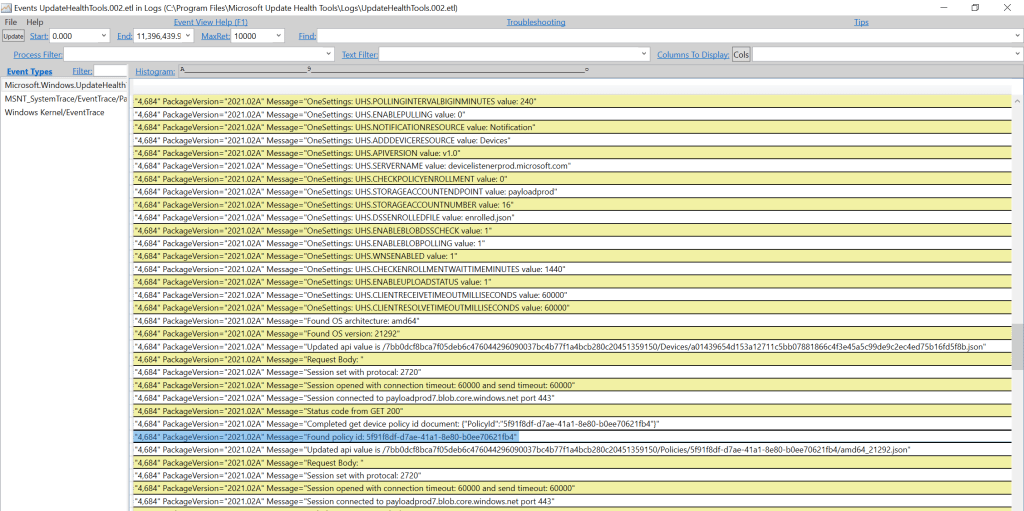Open the Tips link
The width and height of the screenshot is (1024, 511).
click(x=861, y=22)
